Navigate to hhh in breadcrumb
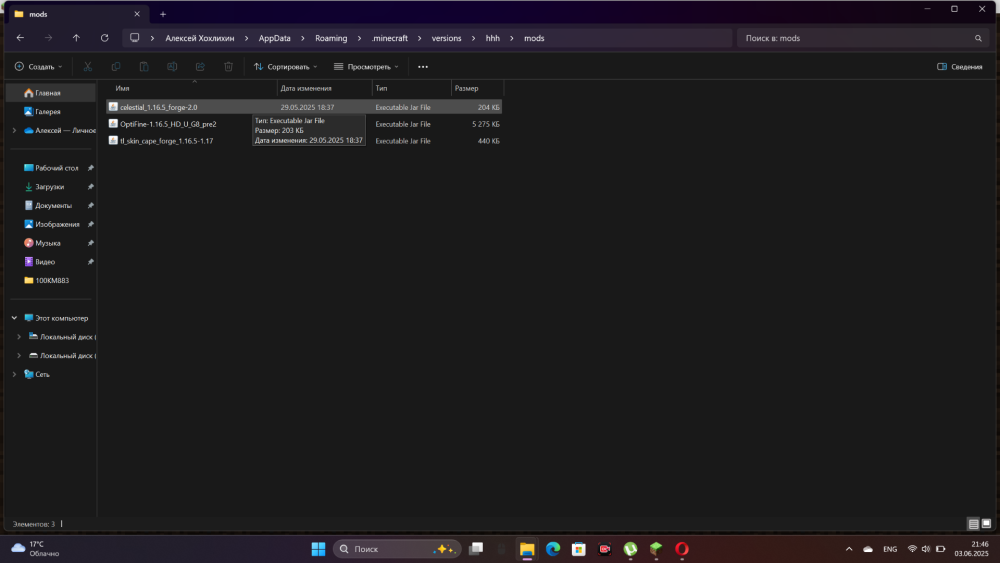This screenshot has height=563, width=1000. click(492, 38)
